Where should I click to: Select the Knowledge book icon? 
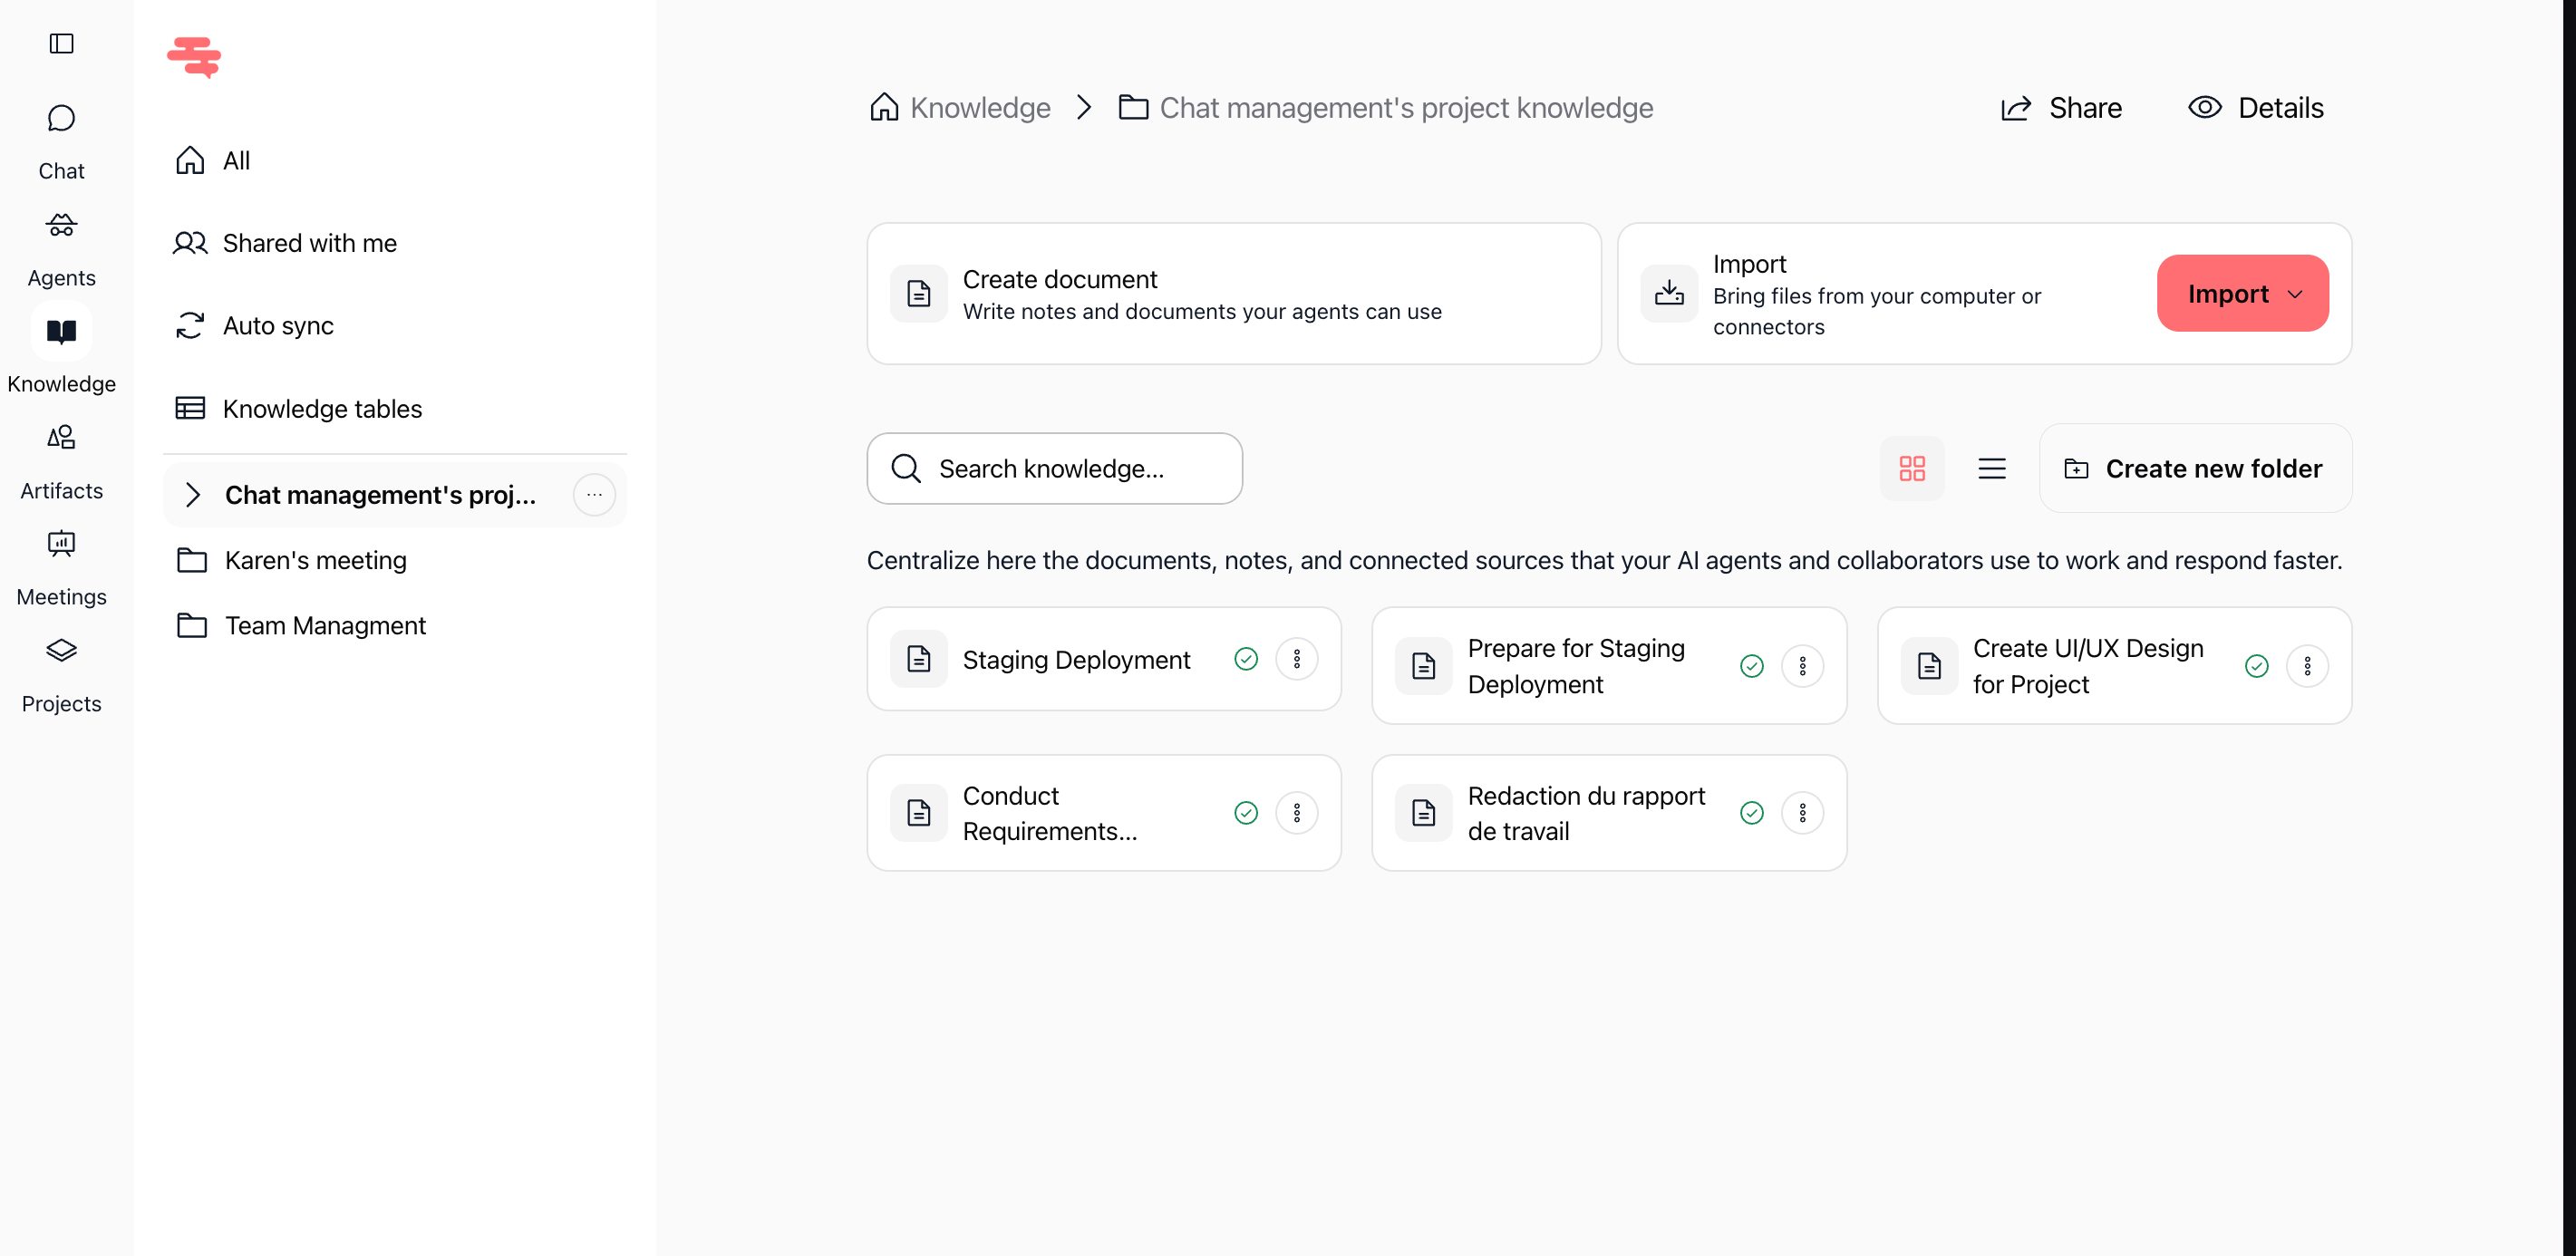[61, 331]
